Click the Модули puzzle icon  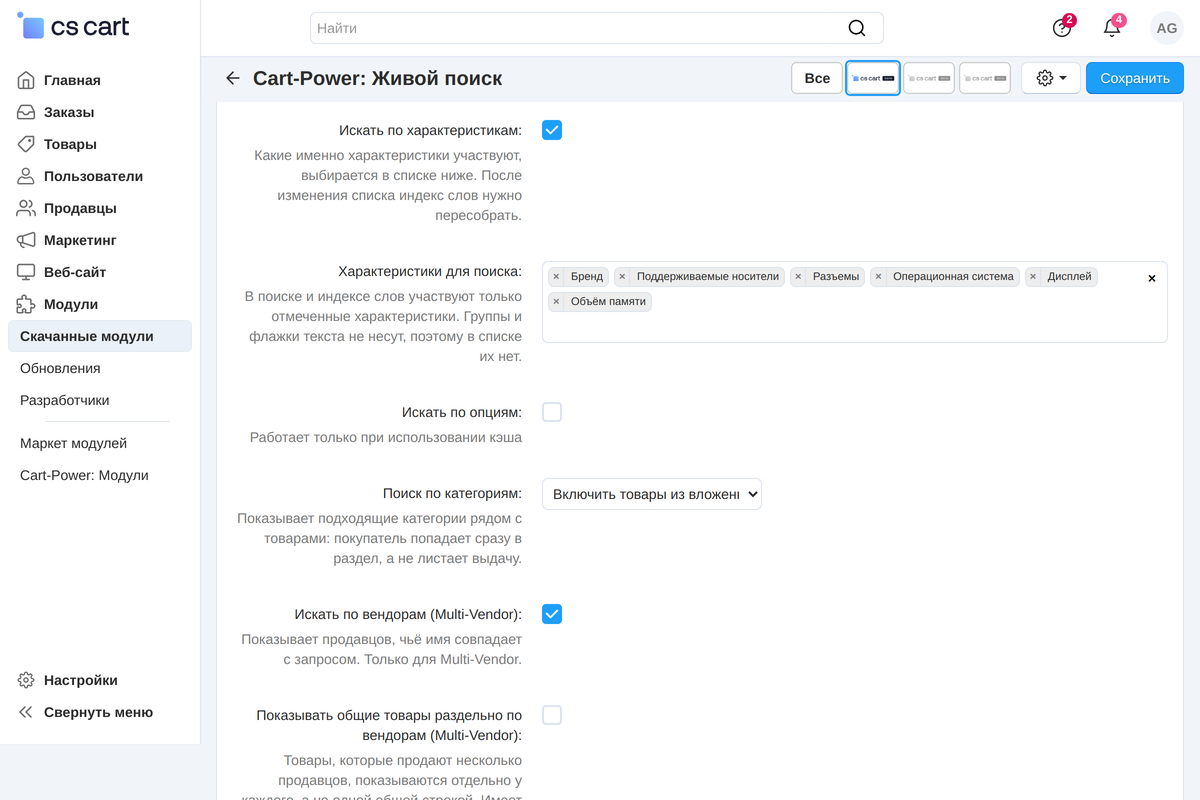[x=26, y=304]
